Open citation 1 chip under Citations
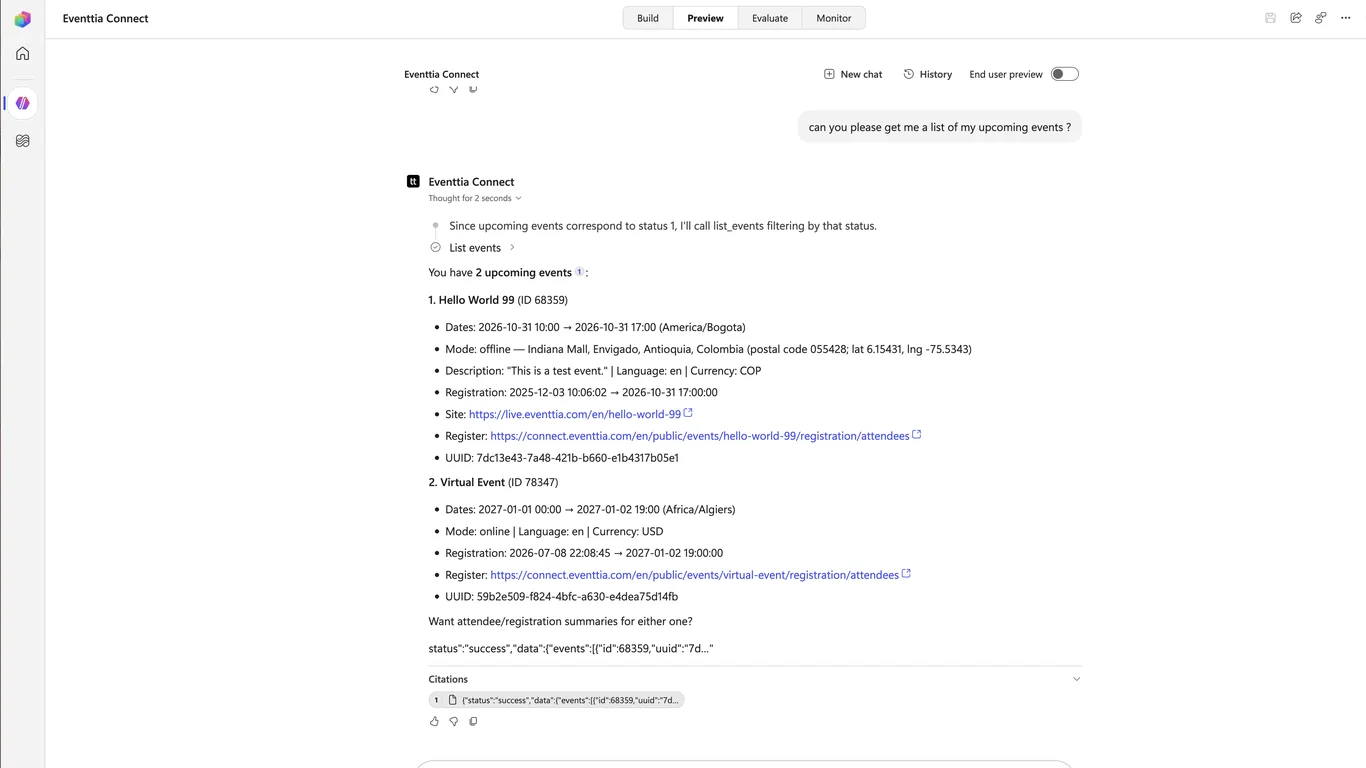This screenshot has width=1366, height=768. tap(557, 700)
